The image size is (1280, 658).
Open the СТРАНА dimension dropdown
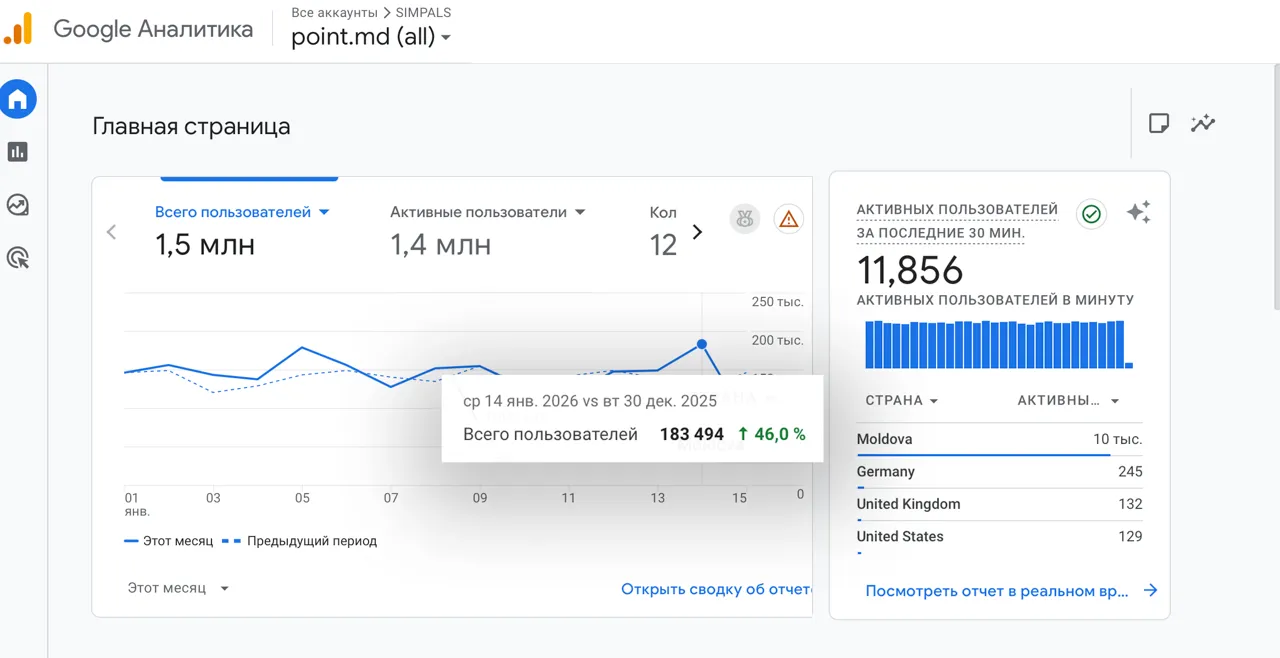902,400
